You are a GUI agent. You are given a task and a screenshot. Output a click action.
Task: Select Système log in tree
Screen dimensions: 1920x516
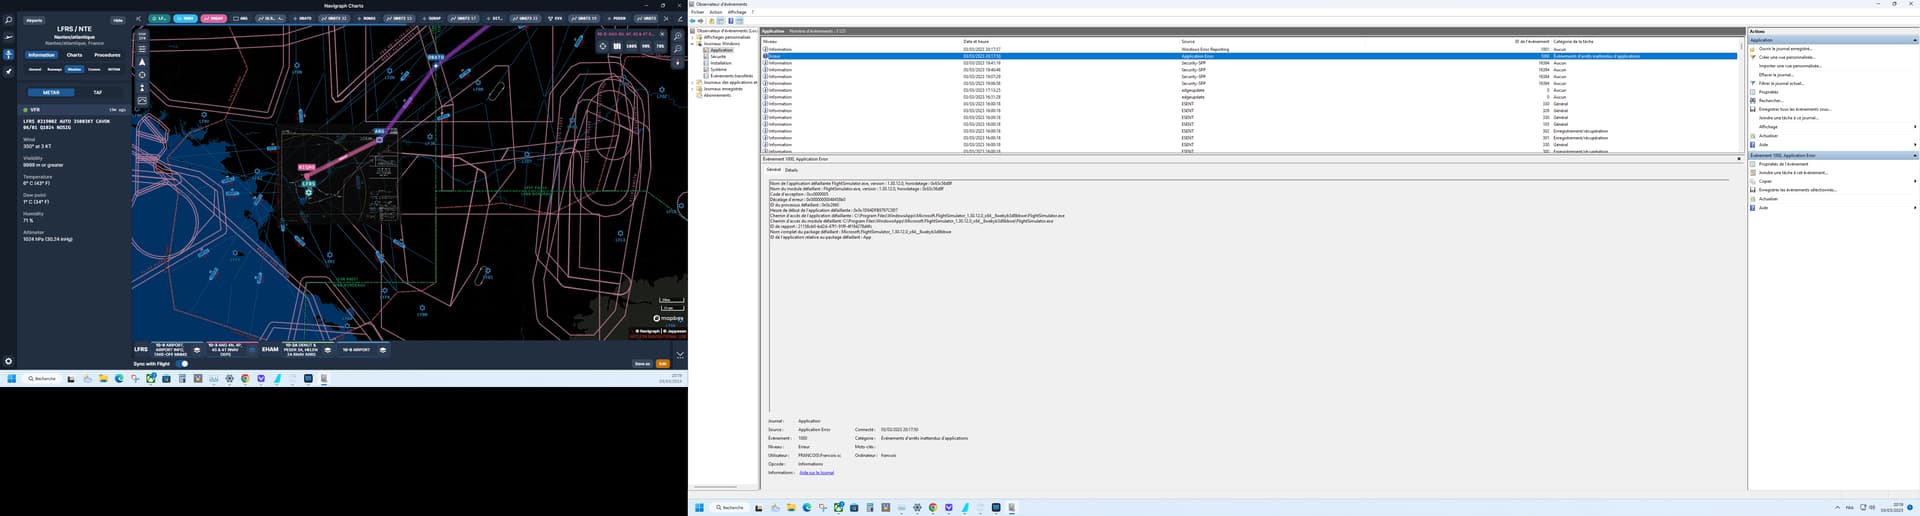coord(718,69)
